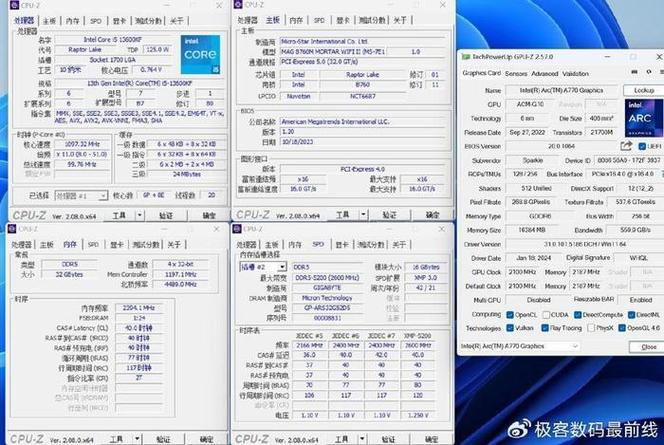Toggle the Vulkan technologies checkbox

(x=511, y=327)
